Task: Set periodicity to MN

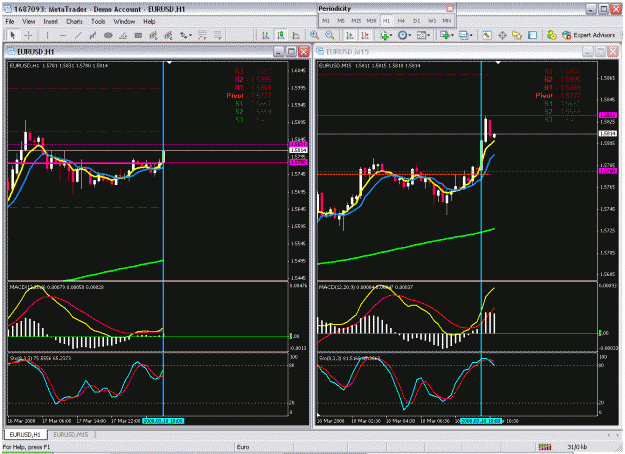Action: point(447,20)
